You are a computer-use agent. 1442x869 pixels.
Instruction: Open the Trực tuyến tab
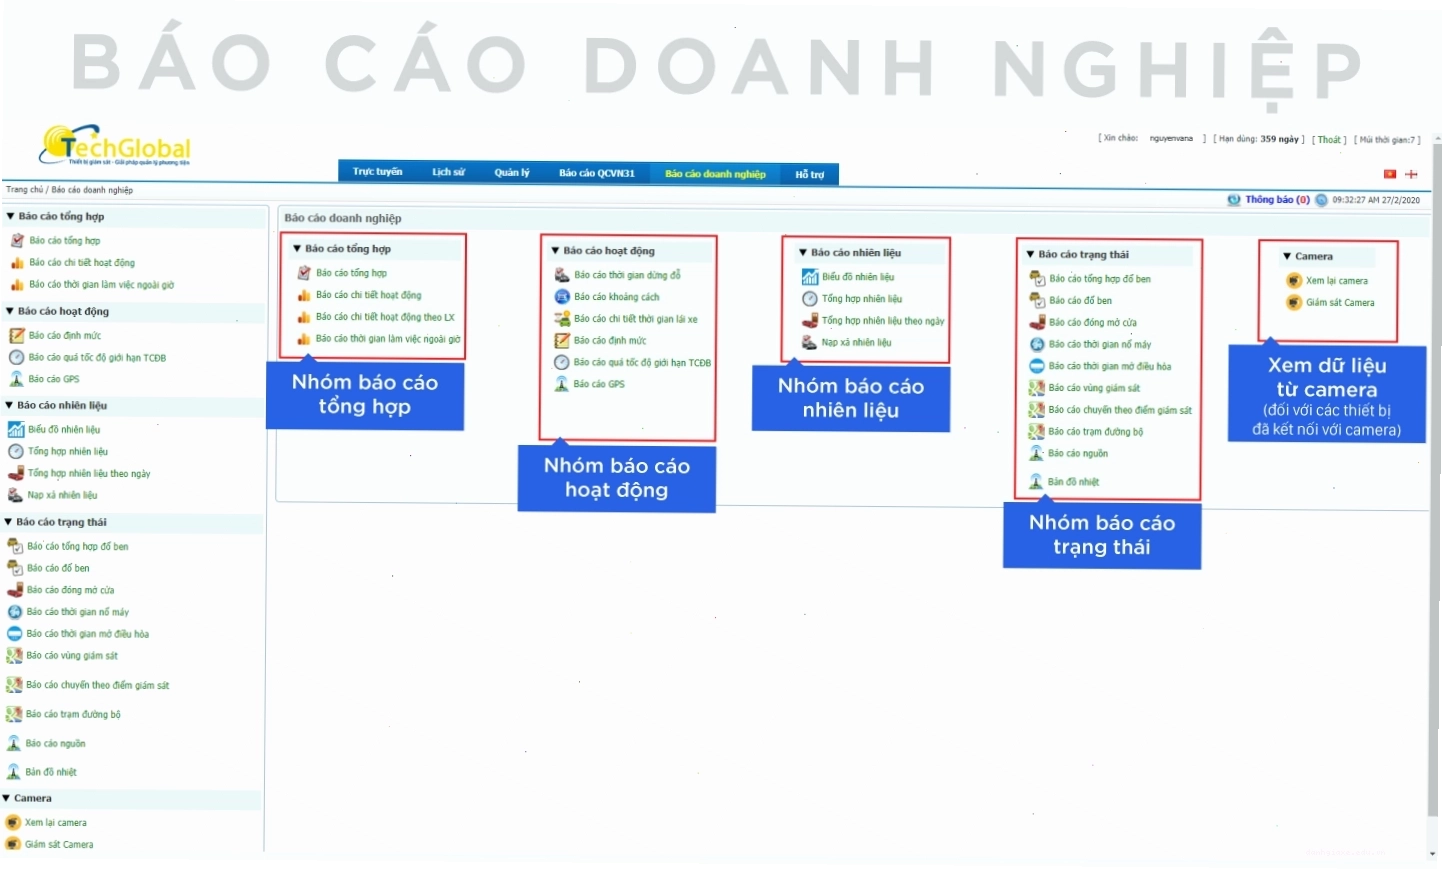[377, 172]
